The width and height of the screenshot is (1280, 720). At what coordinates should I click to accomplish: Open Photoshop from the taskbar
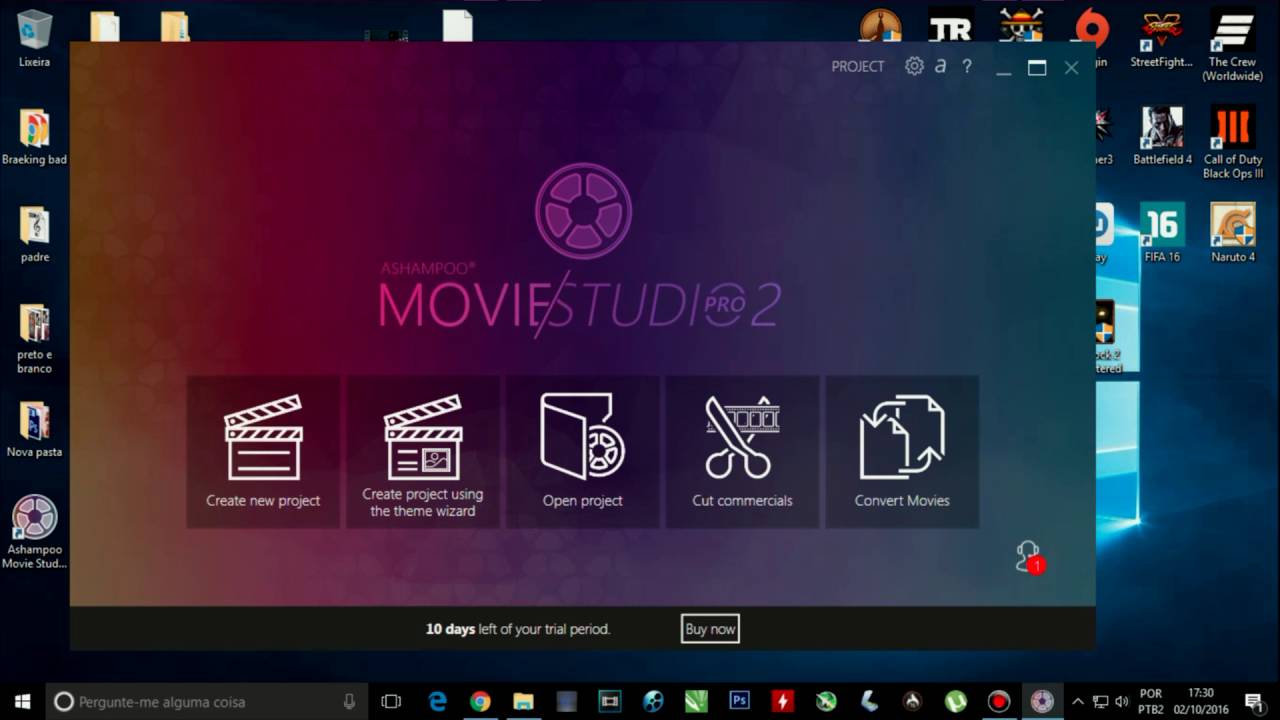pyautogui.click(x=740, y=701)
